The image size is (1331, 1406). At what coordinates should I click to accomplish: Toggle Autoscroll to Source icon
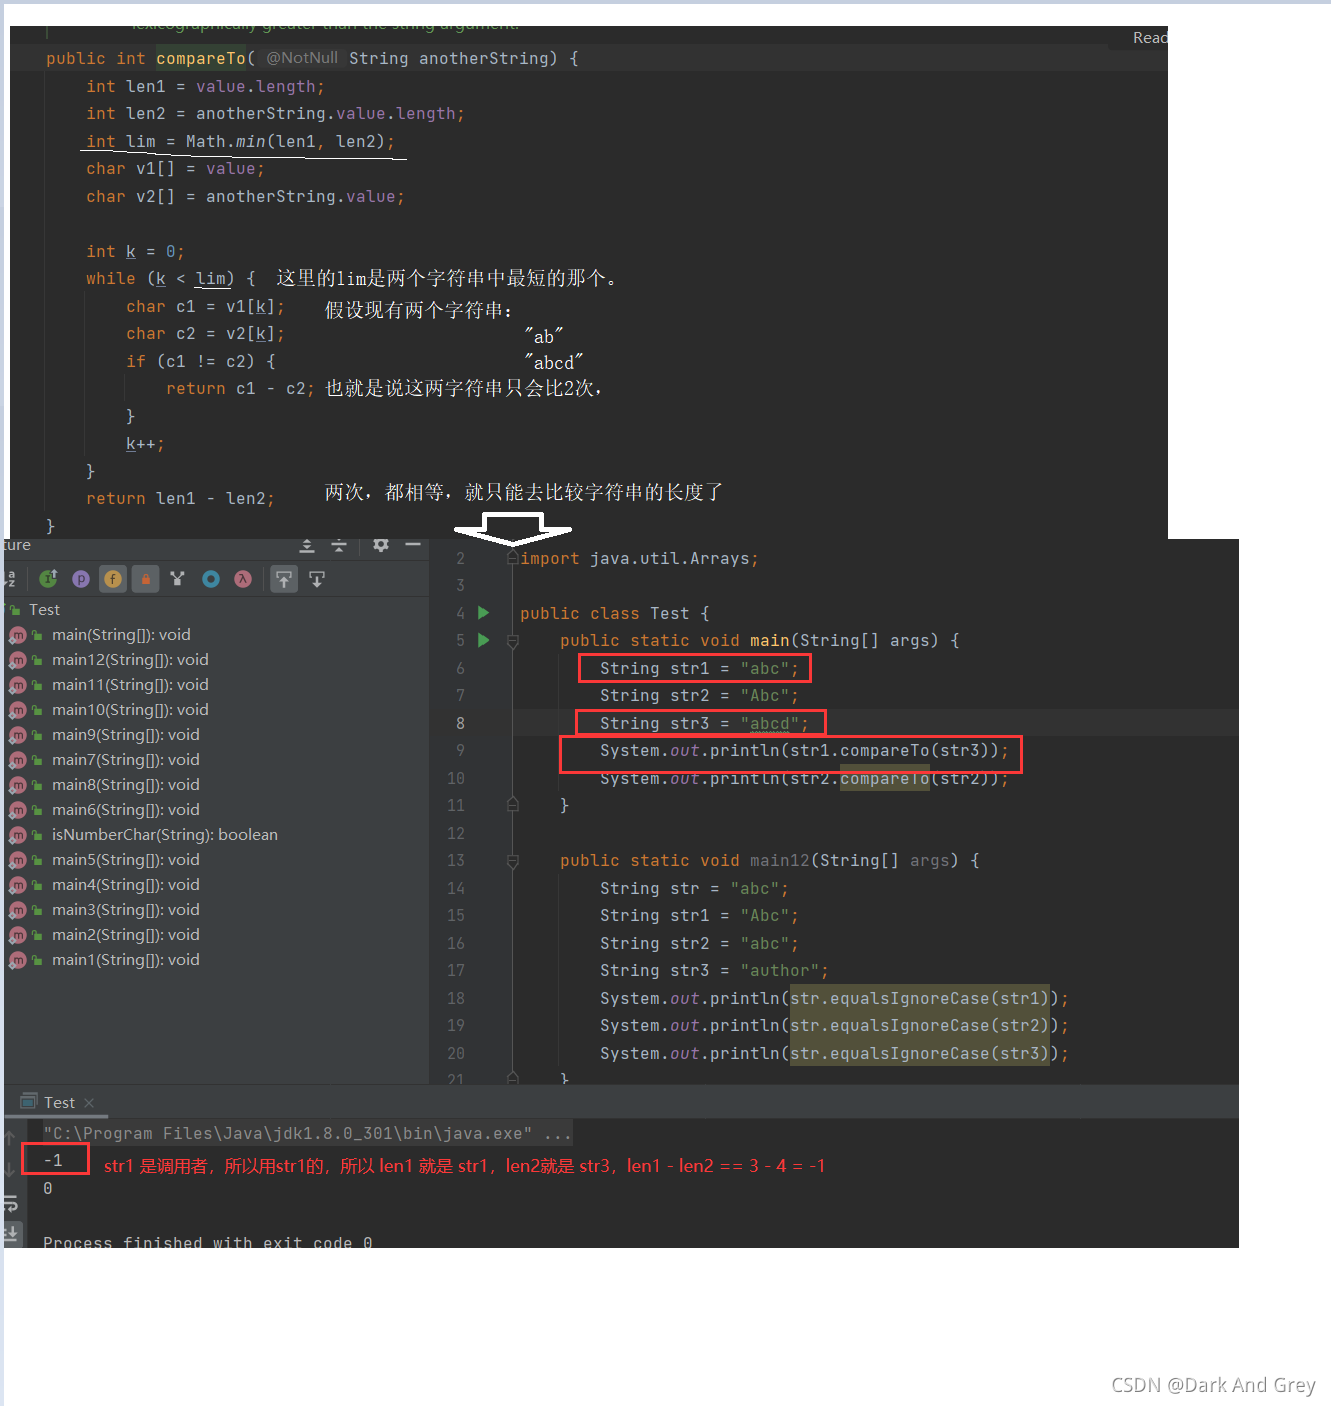click(285, 579)
